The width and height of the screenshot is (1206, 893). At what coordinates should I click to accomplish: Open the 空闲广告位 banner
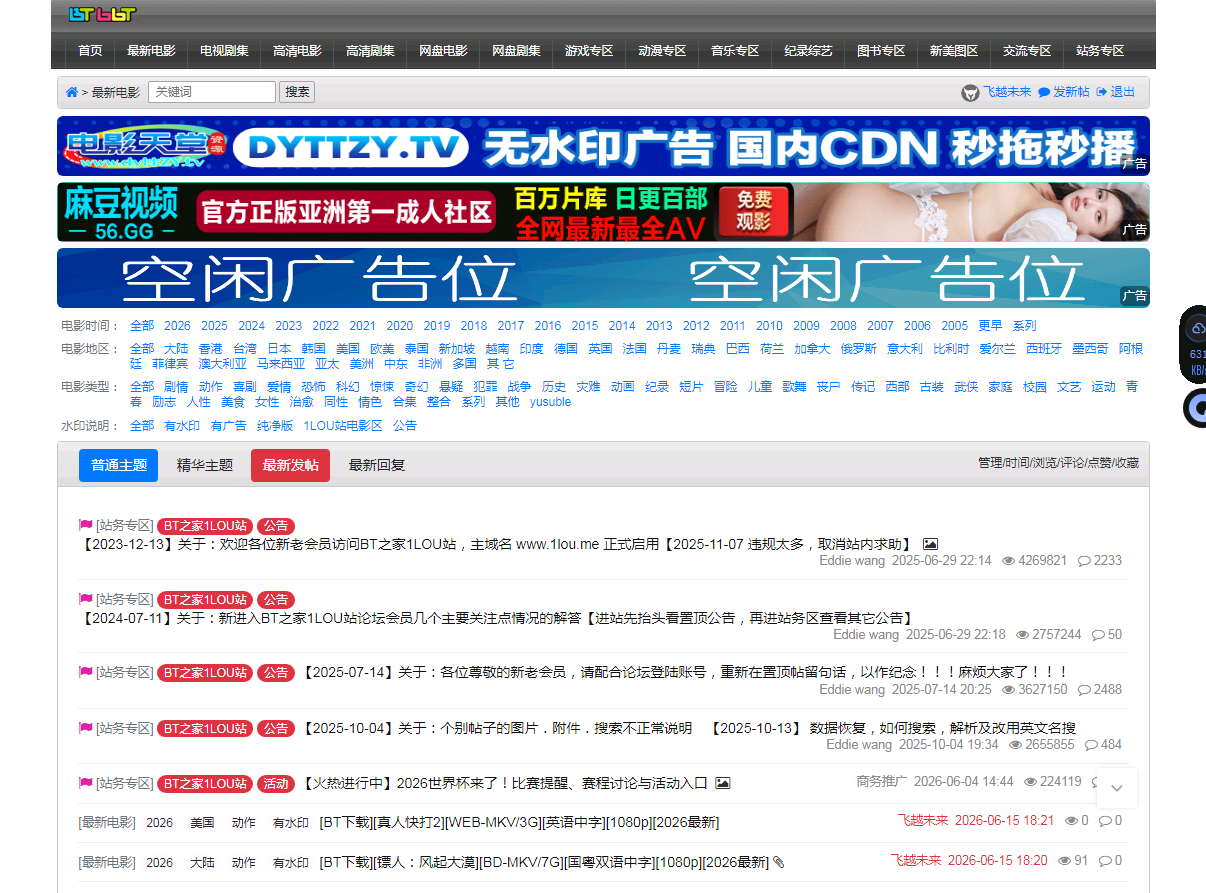click(x=603, y=278)
